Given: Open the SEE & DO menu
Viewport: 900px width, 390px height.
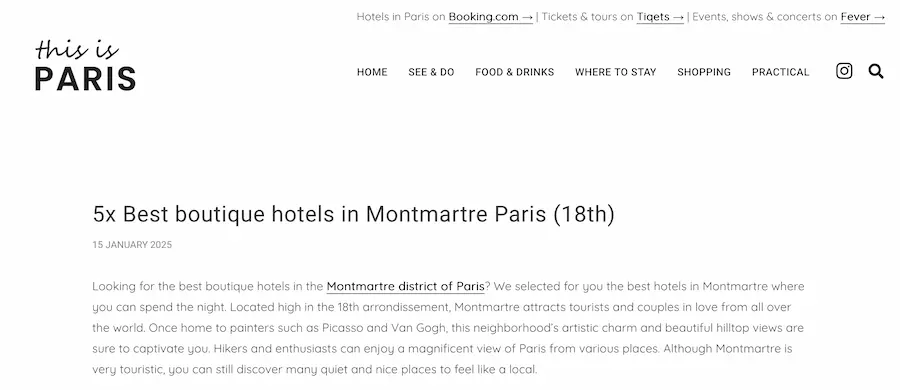Looking at the screenshot, I should coord(431,72).
